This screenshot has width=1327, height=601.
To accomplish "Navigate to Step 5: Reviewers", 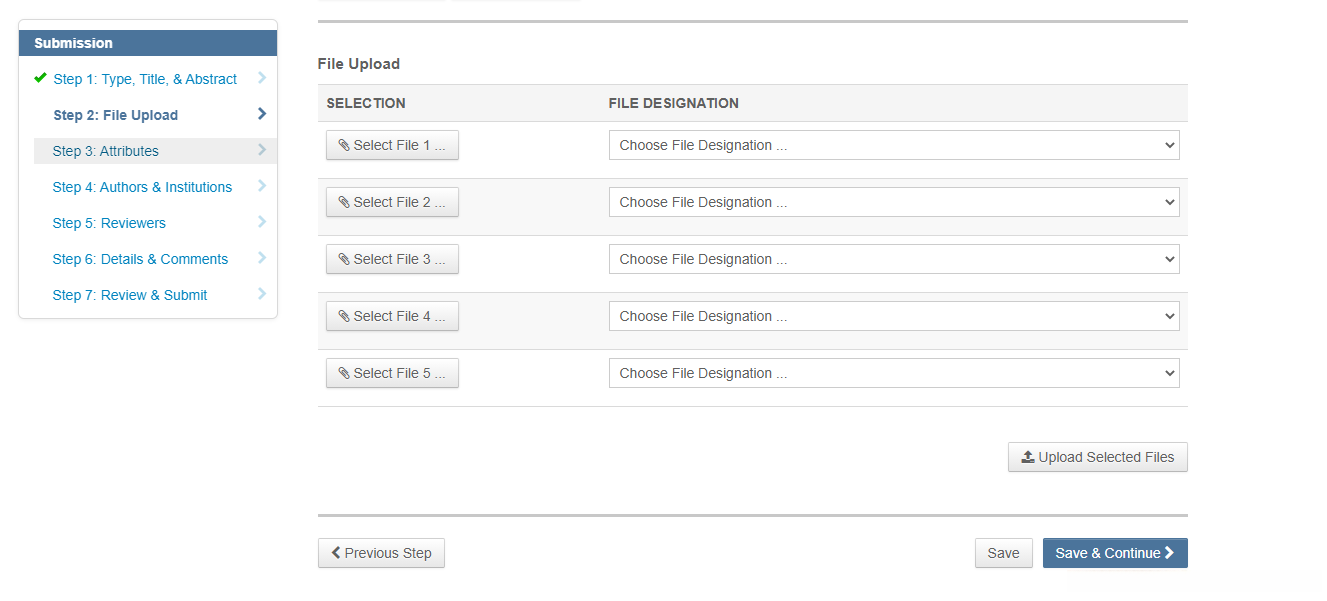I will tap(109, 223).
